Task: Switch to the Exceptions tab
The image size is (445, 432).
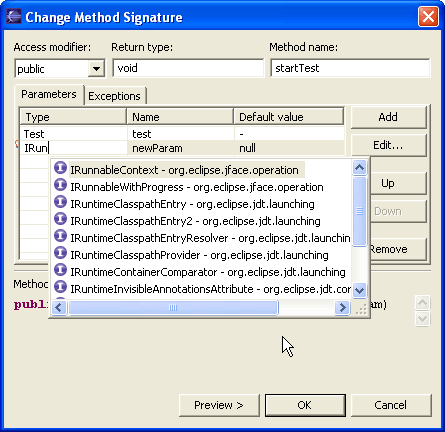Action: [x=114, y=96]
